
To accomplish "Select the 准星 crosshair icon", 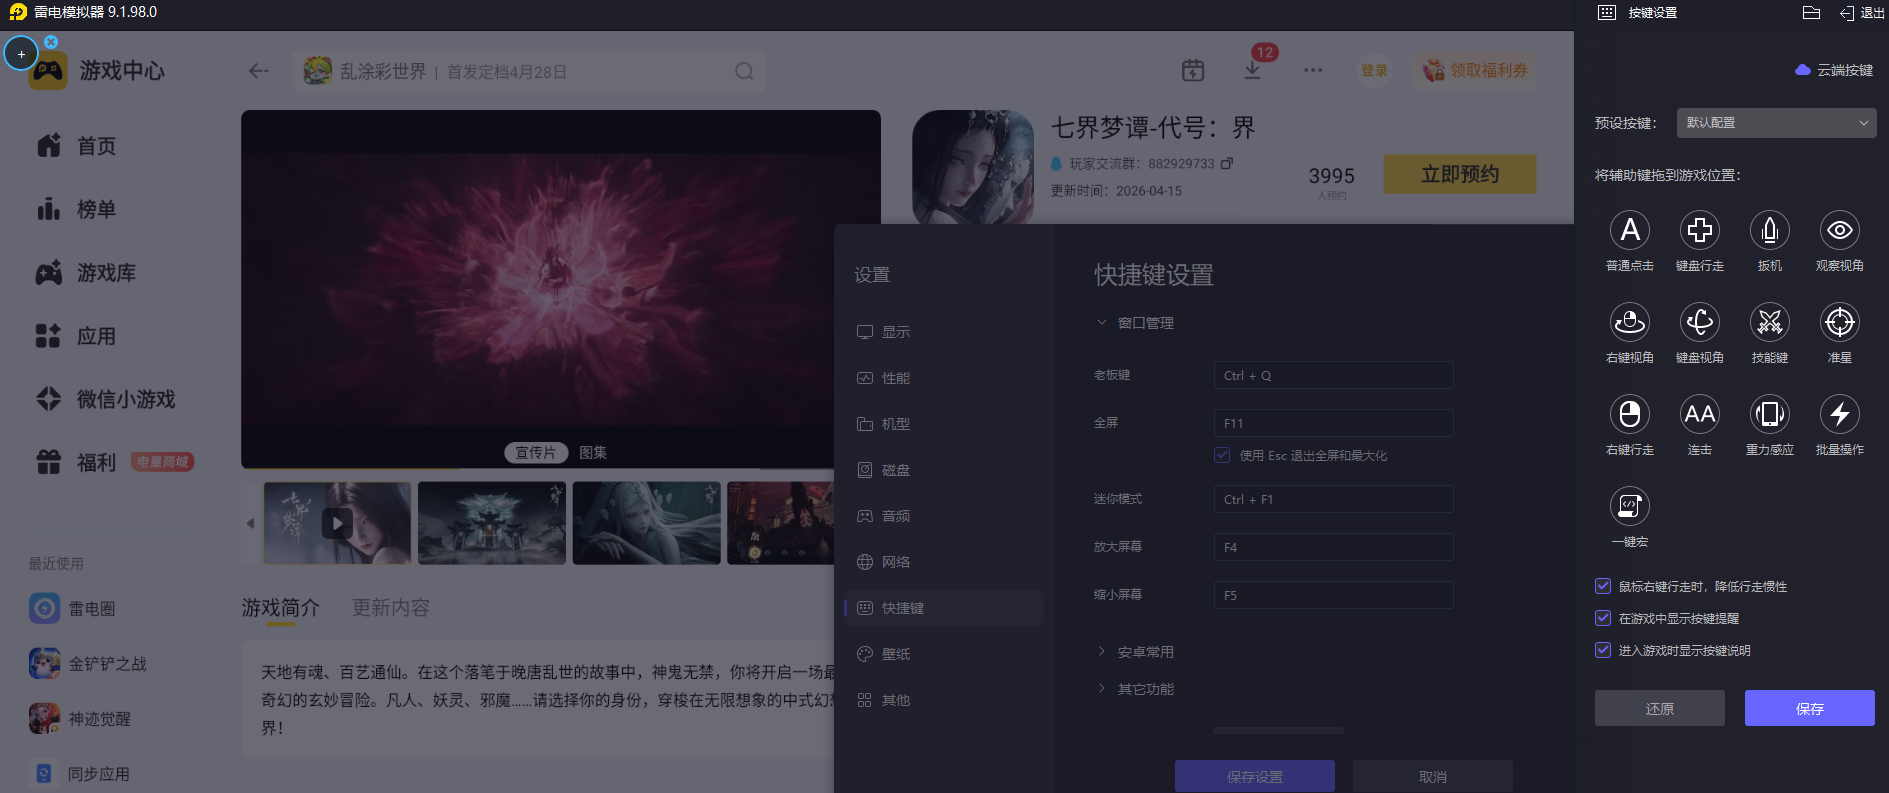I will 1839,323.
